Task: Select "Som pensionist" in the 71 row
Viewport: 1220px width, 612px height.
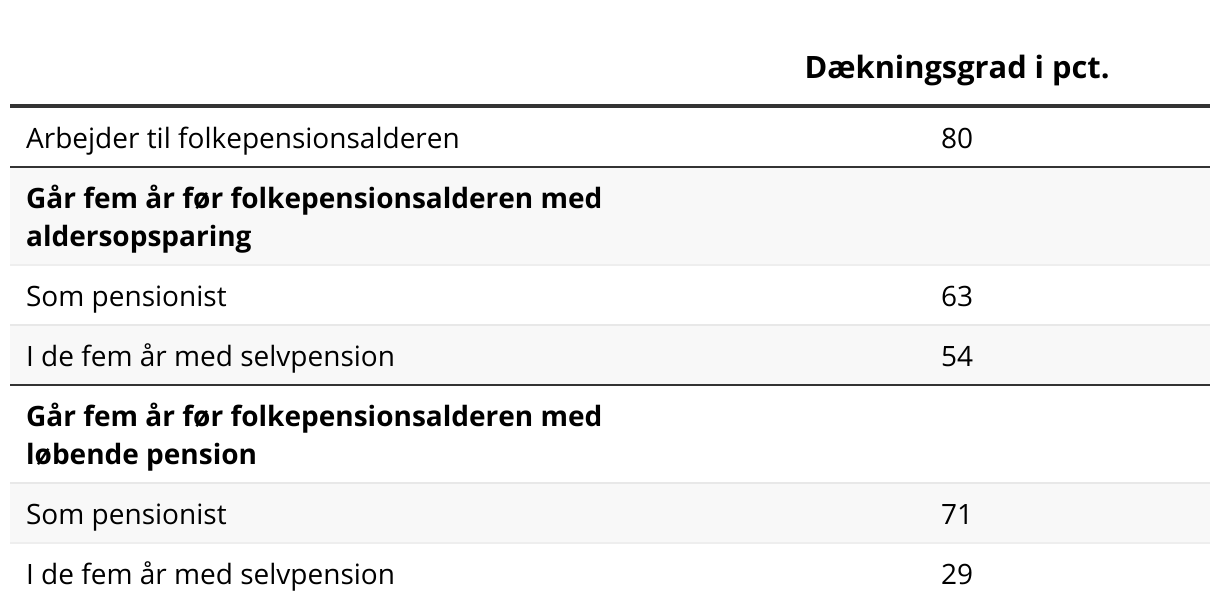Action: tap(126, 515)
